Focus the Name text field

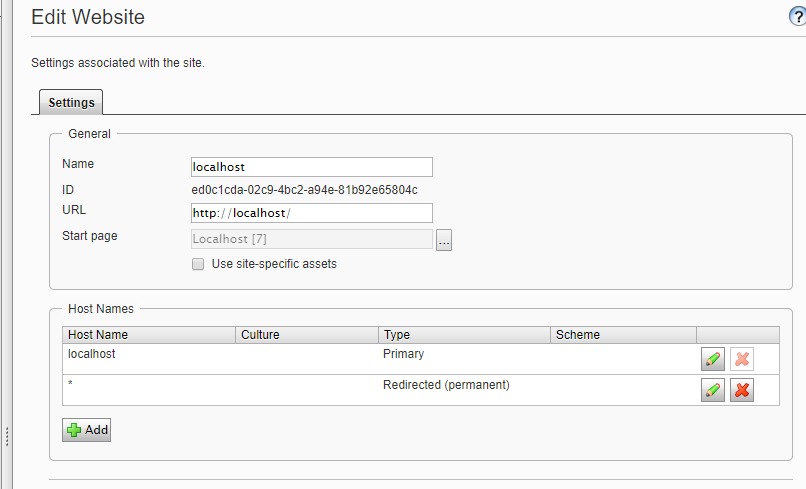311,167
